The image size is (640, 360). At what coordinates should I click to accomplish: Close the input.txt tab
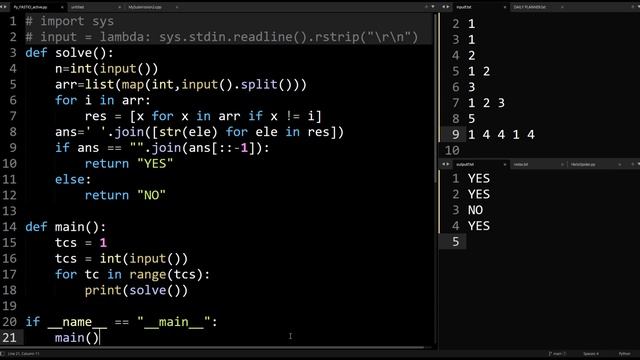[504, 7]
